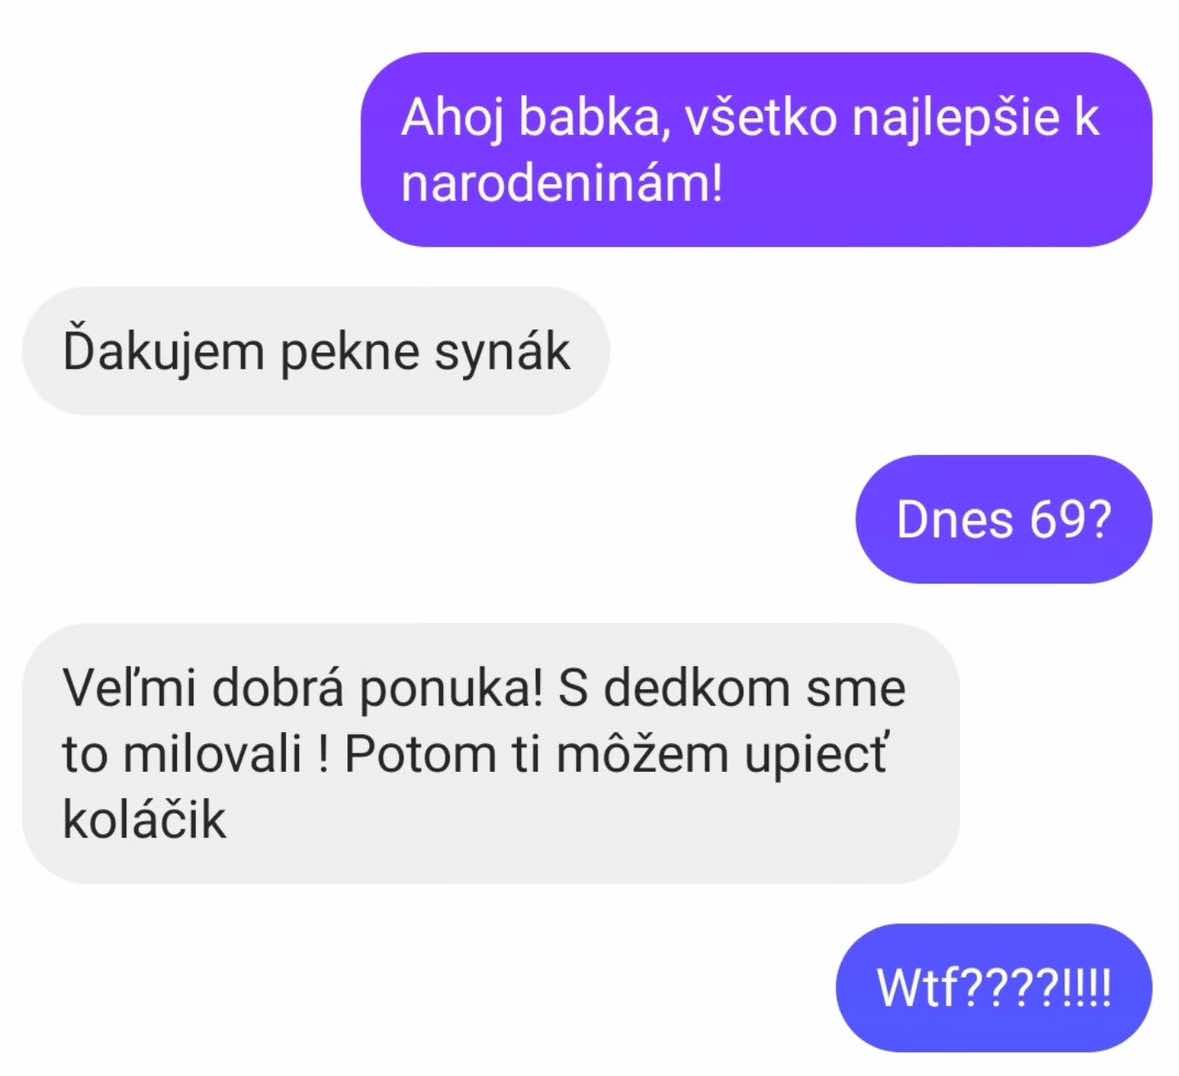The width and height of the screenshot is (1179, 1076).
Task: Click the word 'Veľmi' starting grandma's long reply
Action: click(x=129, y=688)
